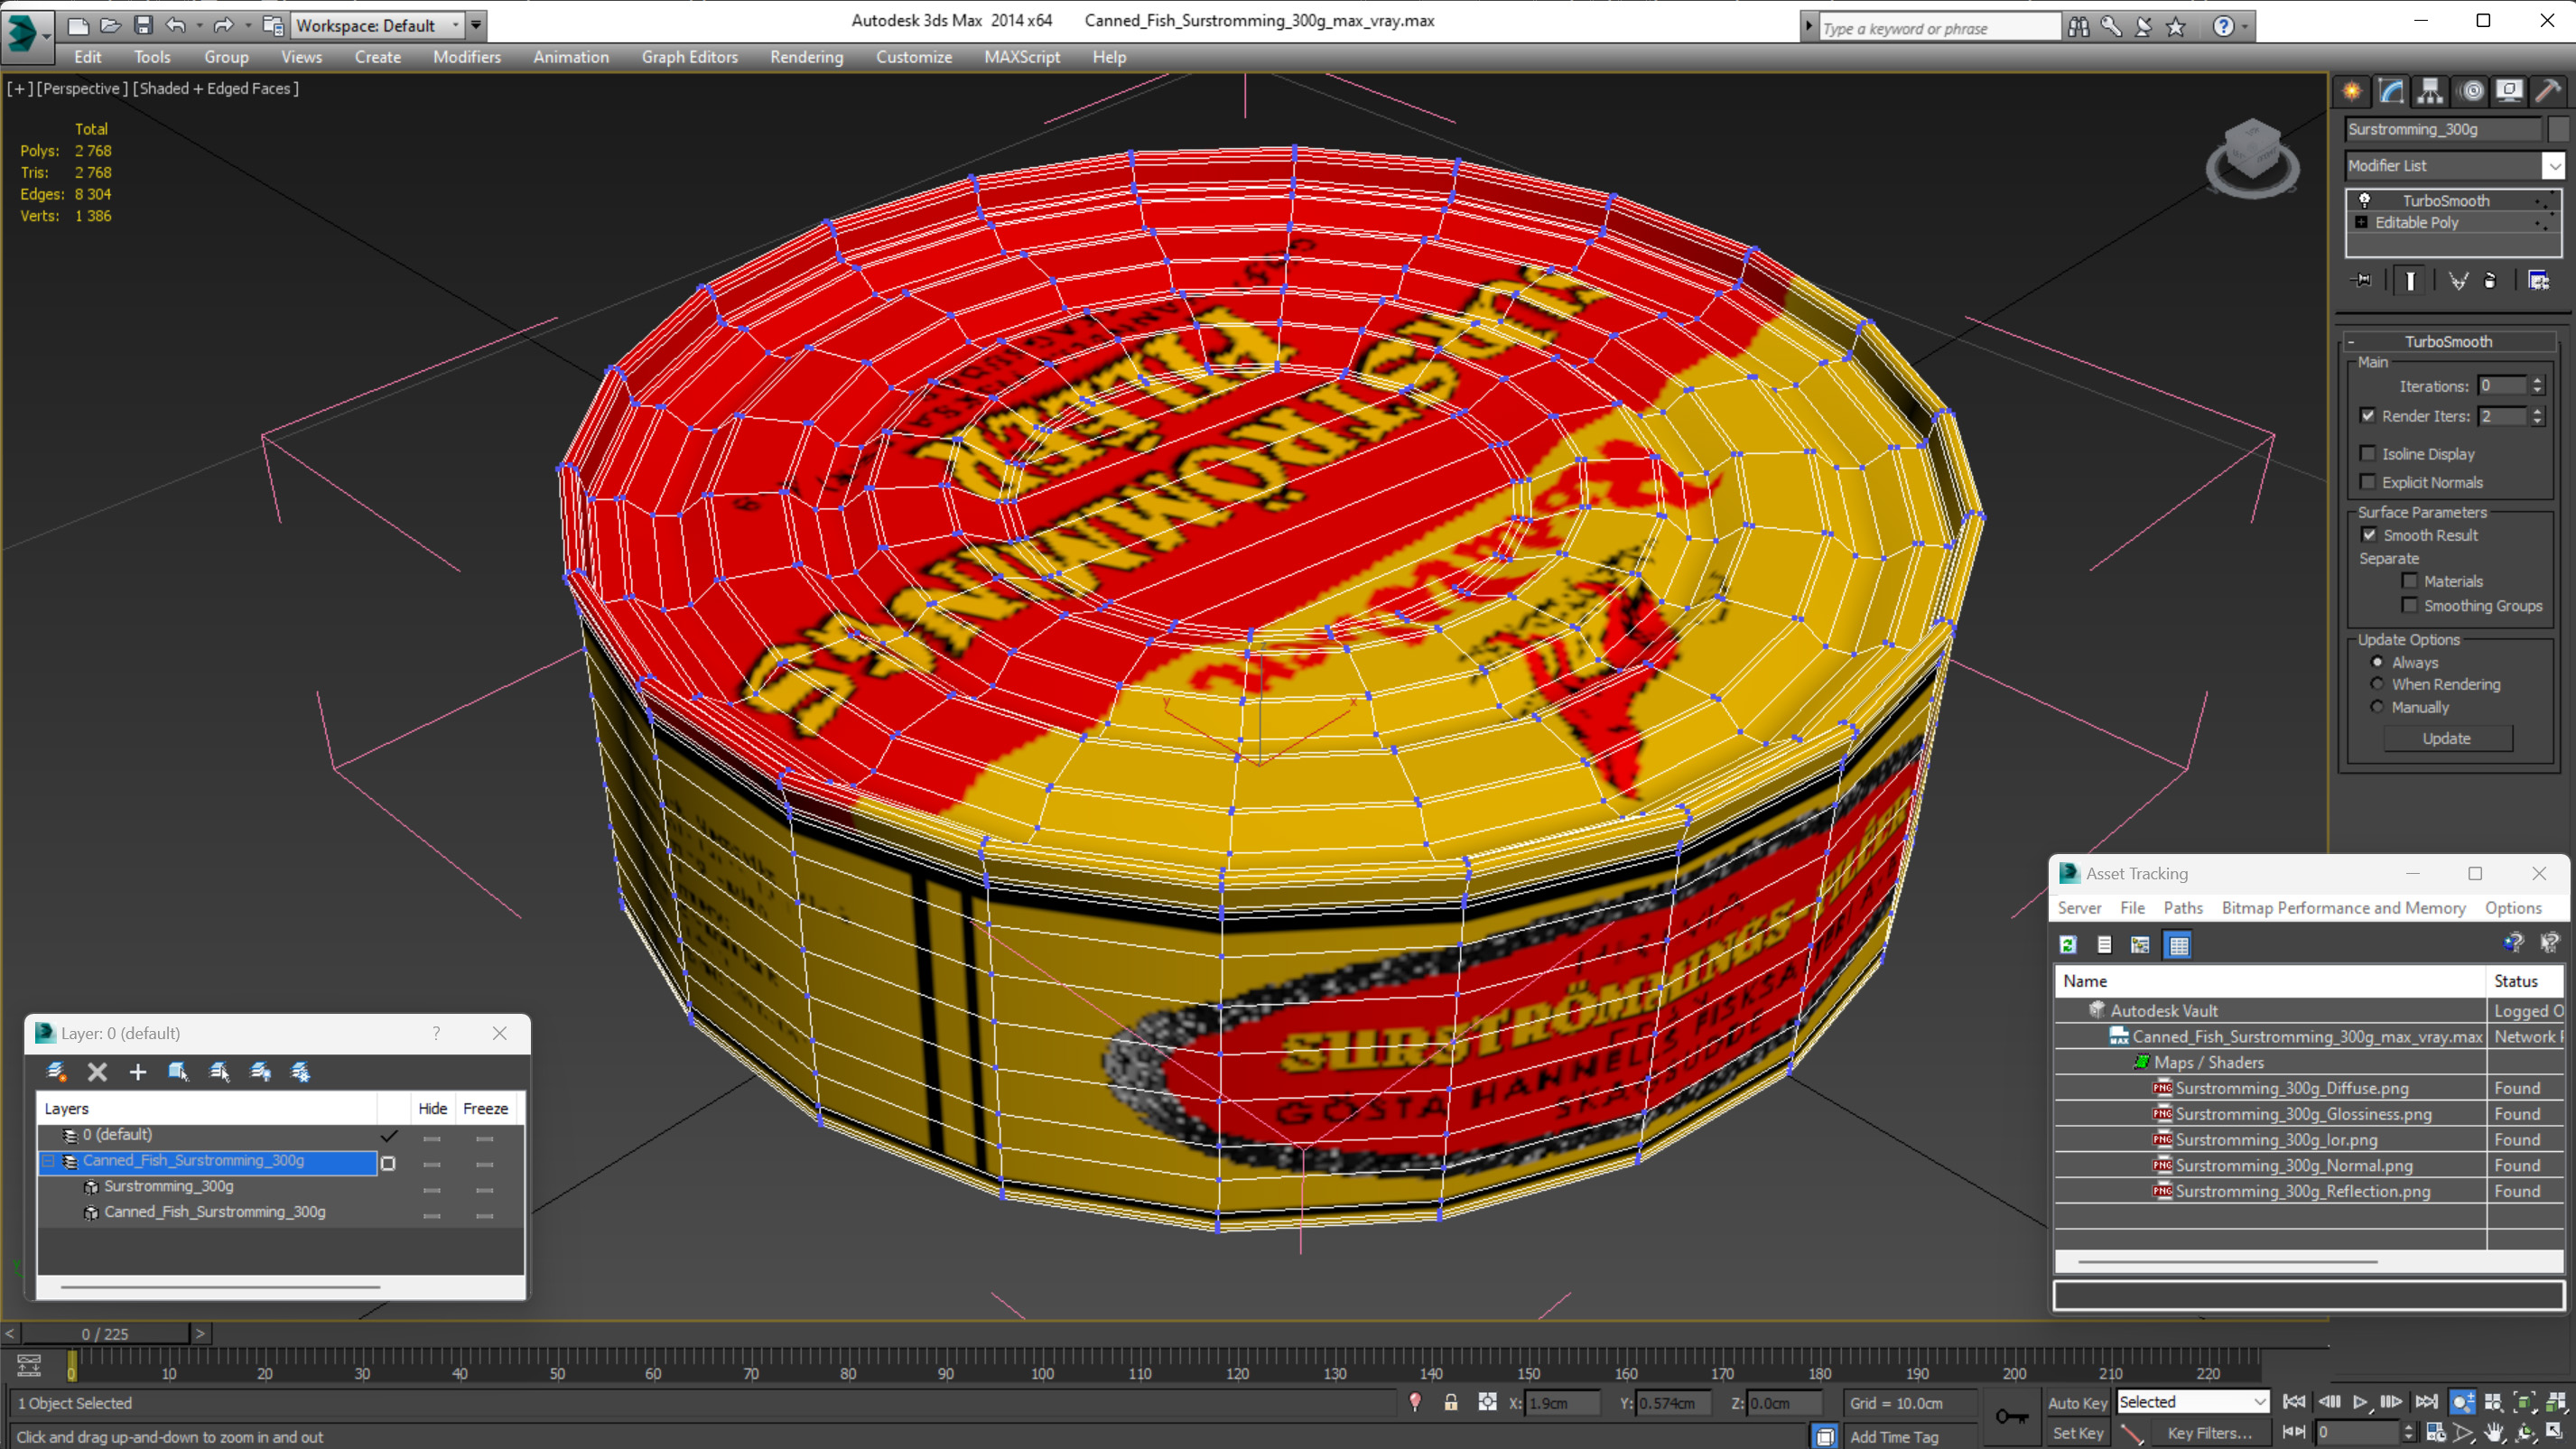Remove modifier from the stack icon
Screen dimensions: 2576x1449
pyautogui.click(x=2490, y=280)
